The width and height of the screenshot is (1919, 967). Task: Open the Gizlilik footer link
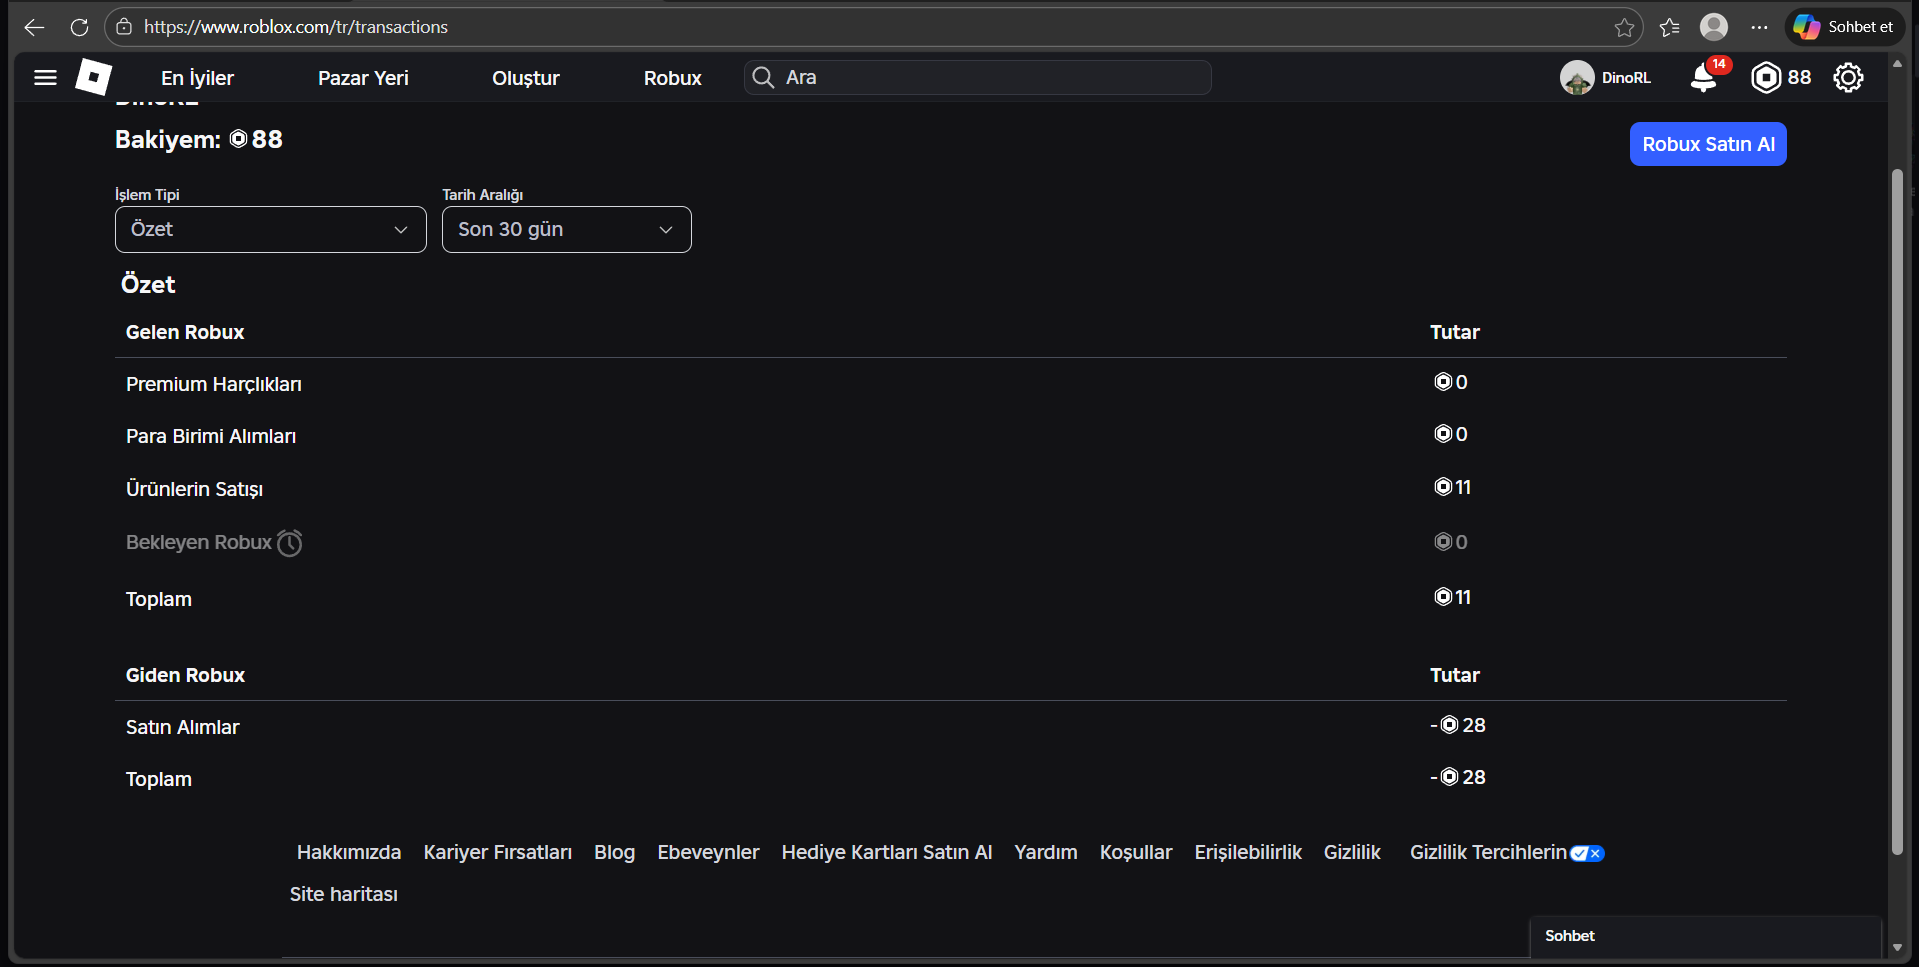1352,852
